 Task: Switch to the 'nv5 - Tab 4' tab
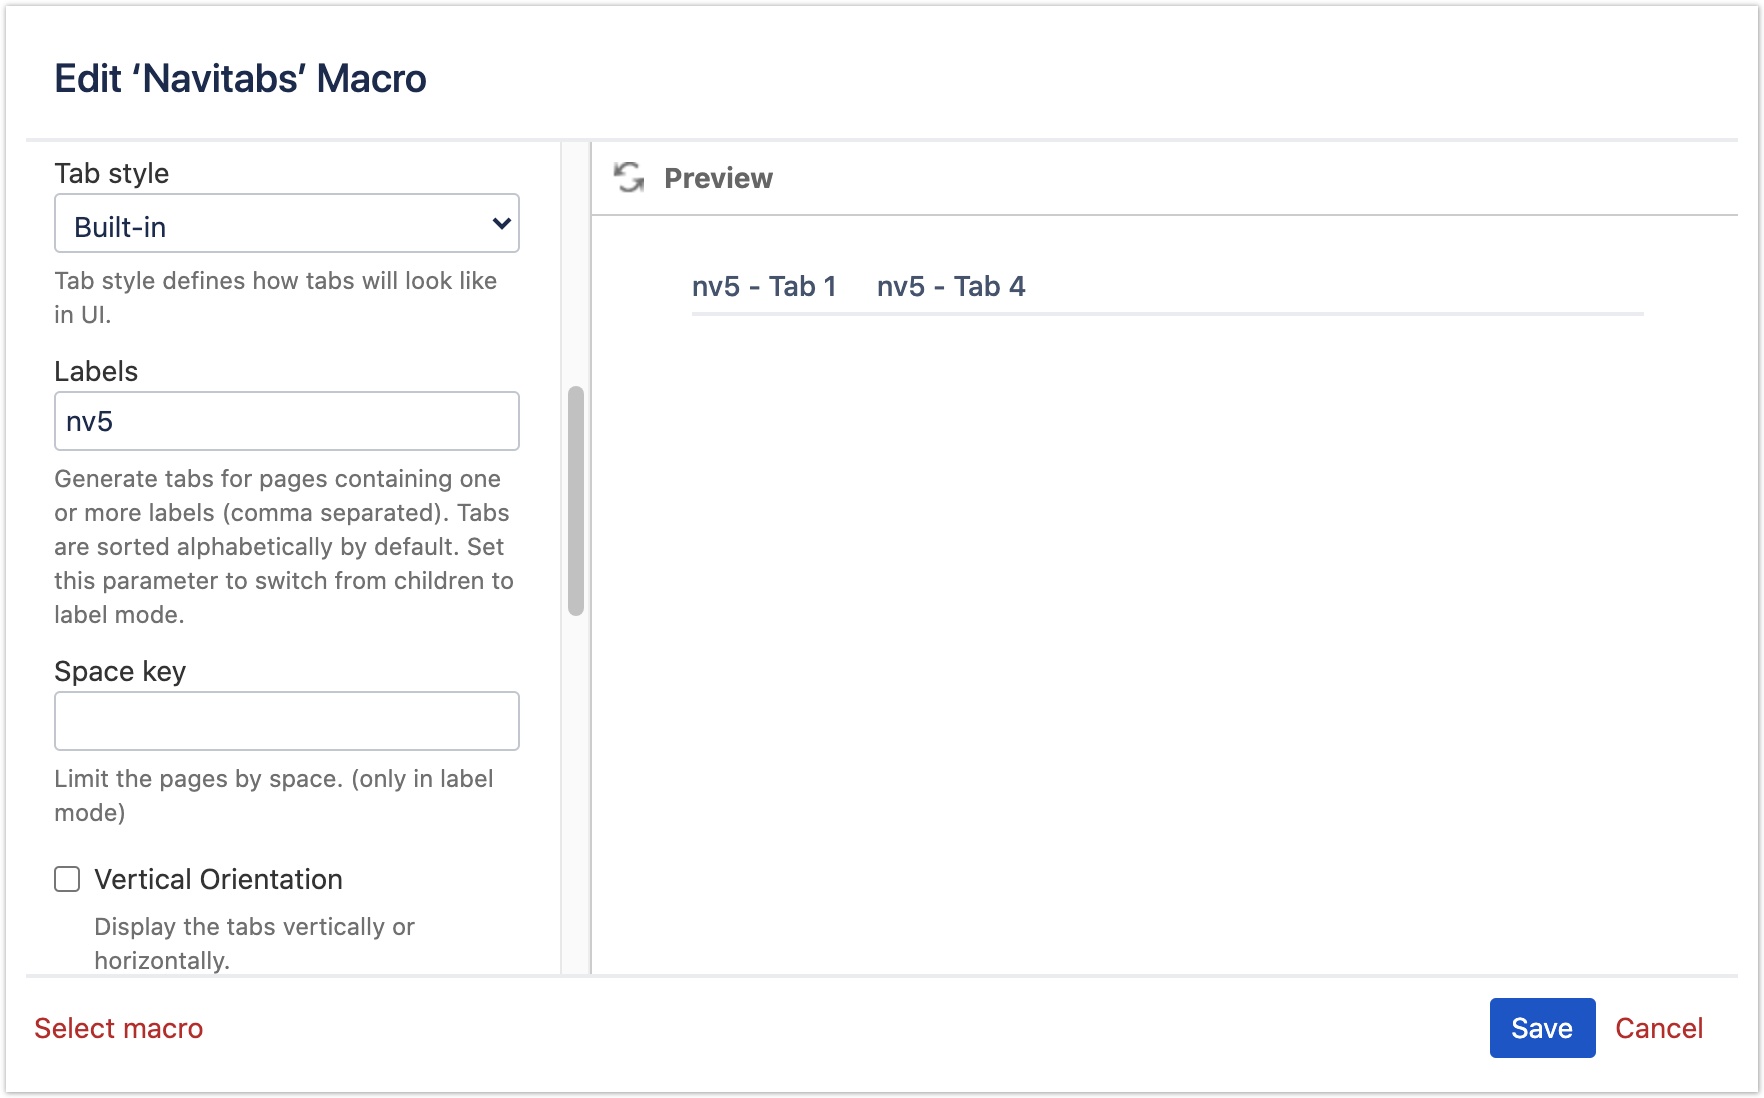click(951, 287)
